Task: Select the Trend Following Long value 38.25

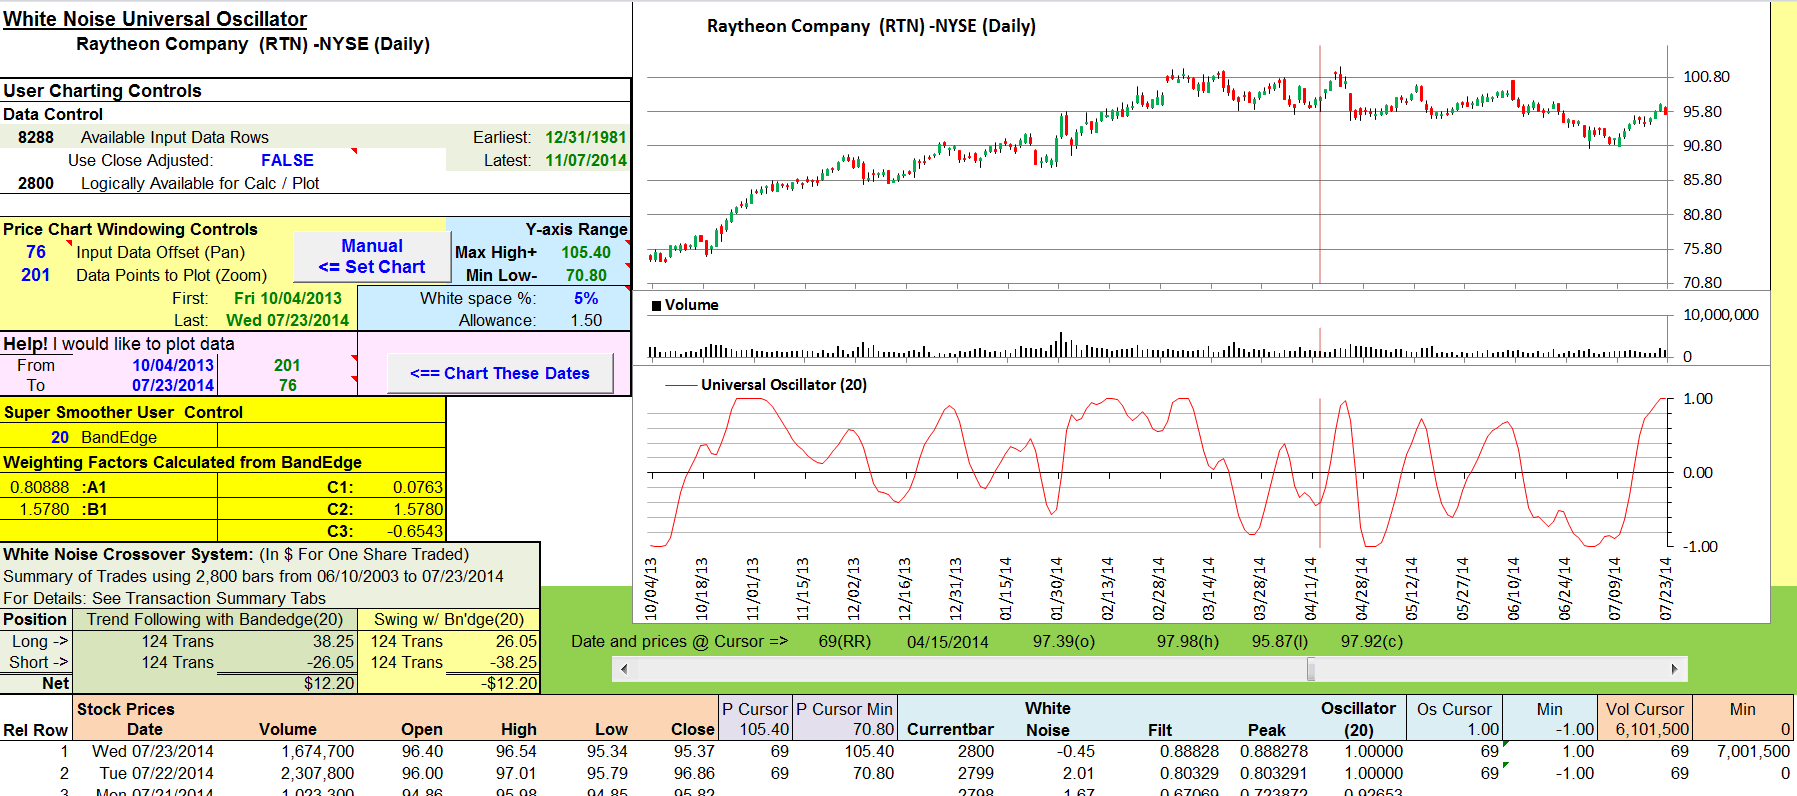Action: pos(333,641)
